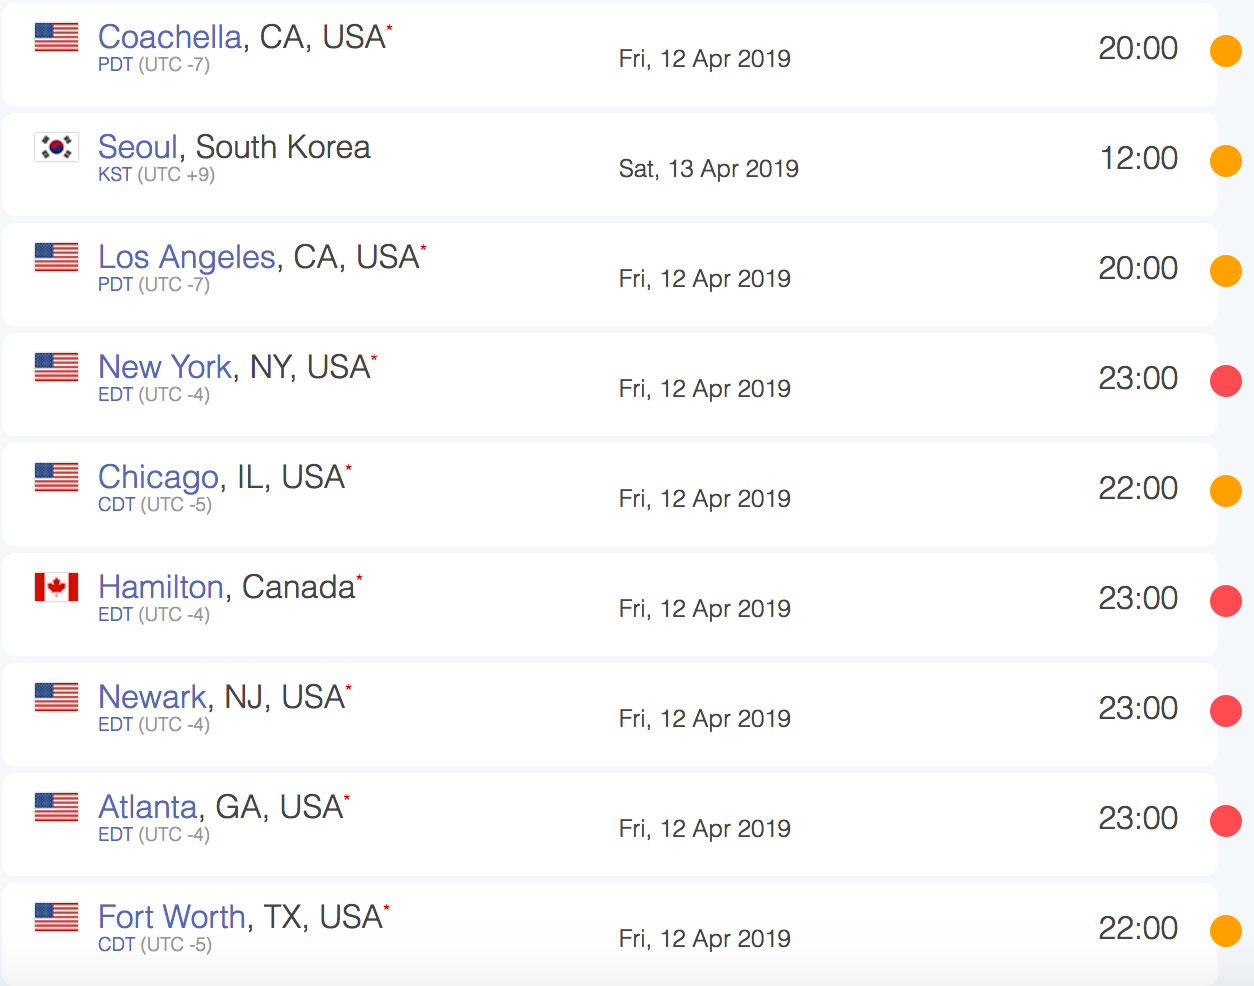Click the US flag beside Coachella
1254x986 pixels.
pyautogui.click(x=56, y=37)
